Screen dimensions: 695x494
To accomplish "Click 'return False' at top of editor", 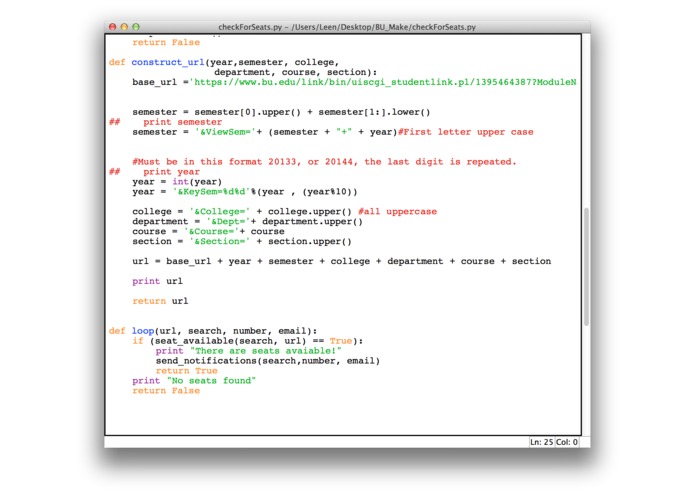I will pos(166,43).
